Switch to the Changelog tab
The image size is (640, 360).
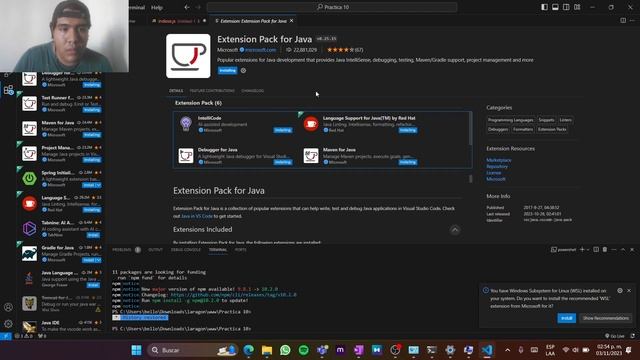pyautogui.click(x=253, y=91)
